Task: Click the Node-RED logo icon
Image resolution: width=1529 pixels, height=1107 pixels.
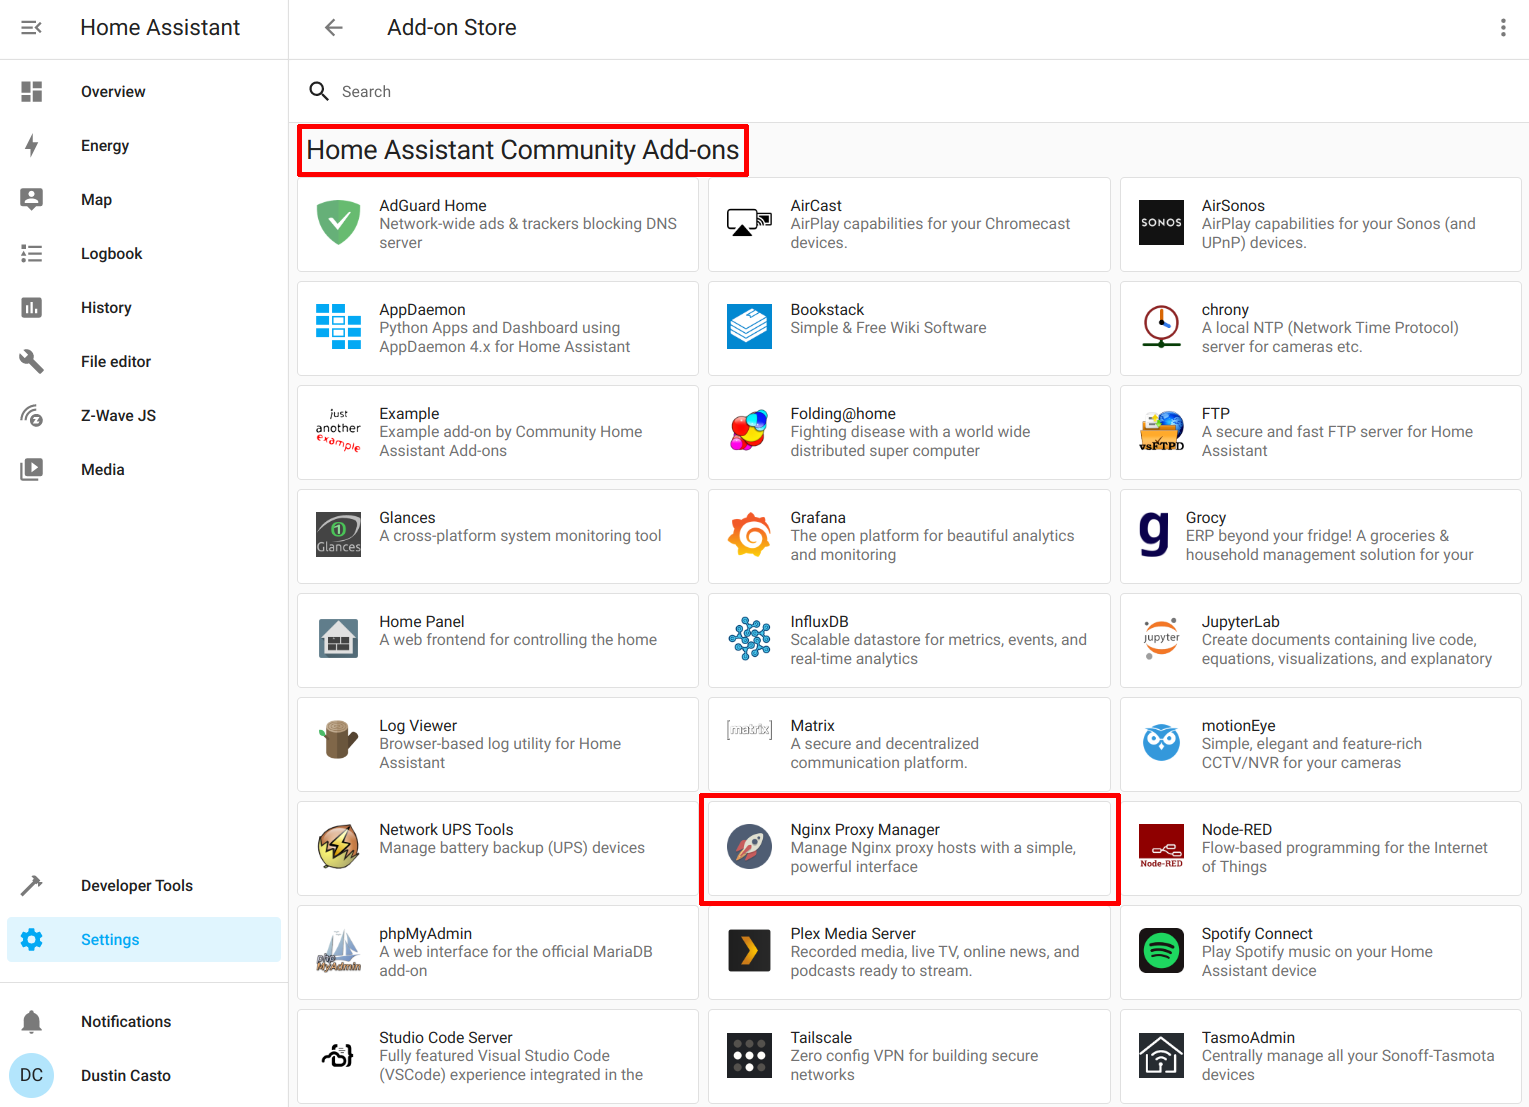Action: [1161, 848]
